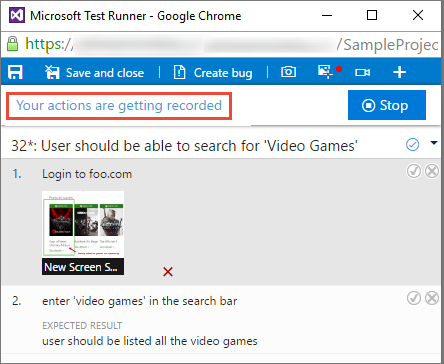Image resolution: width=444 pixels, height=364 pixels.
Task: Click the browser address bar URL
Action: point(232,44)
